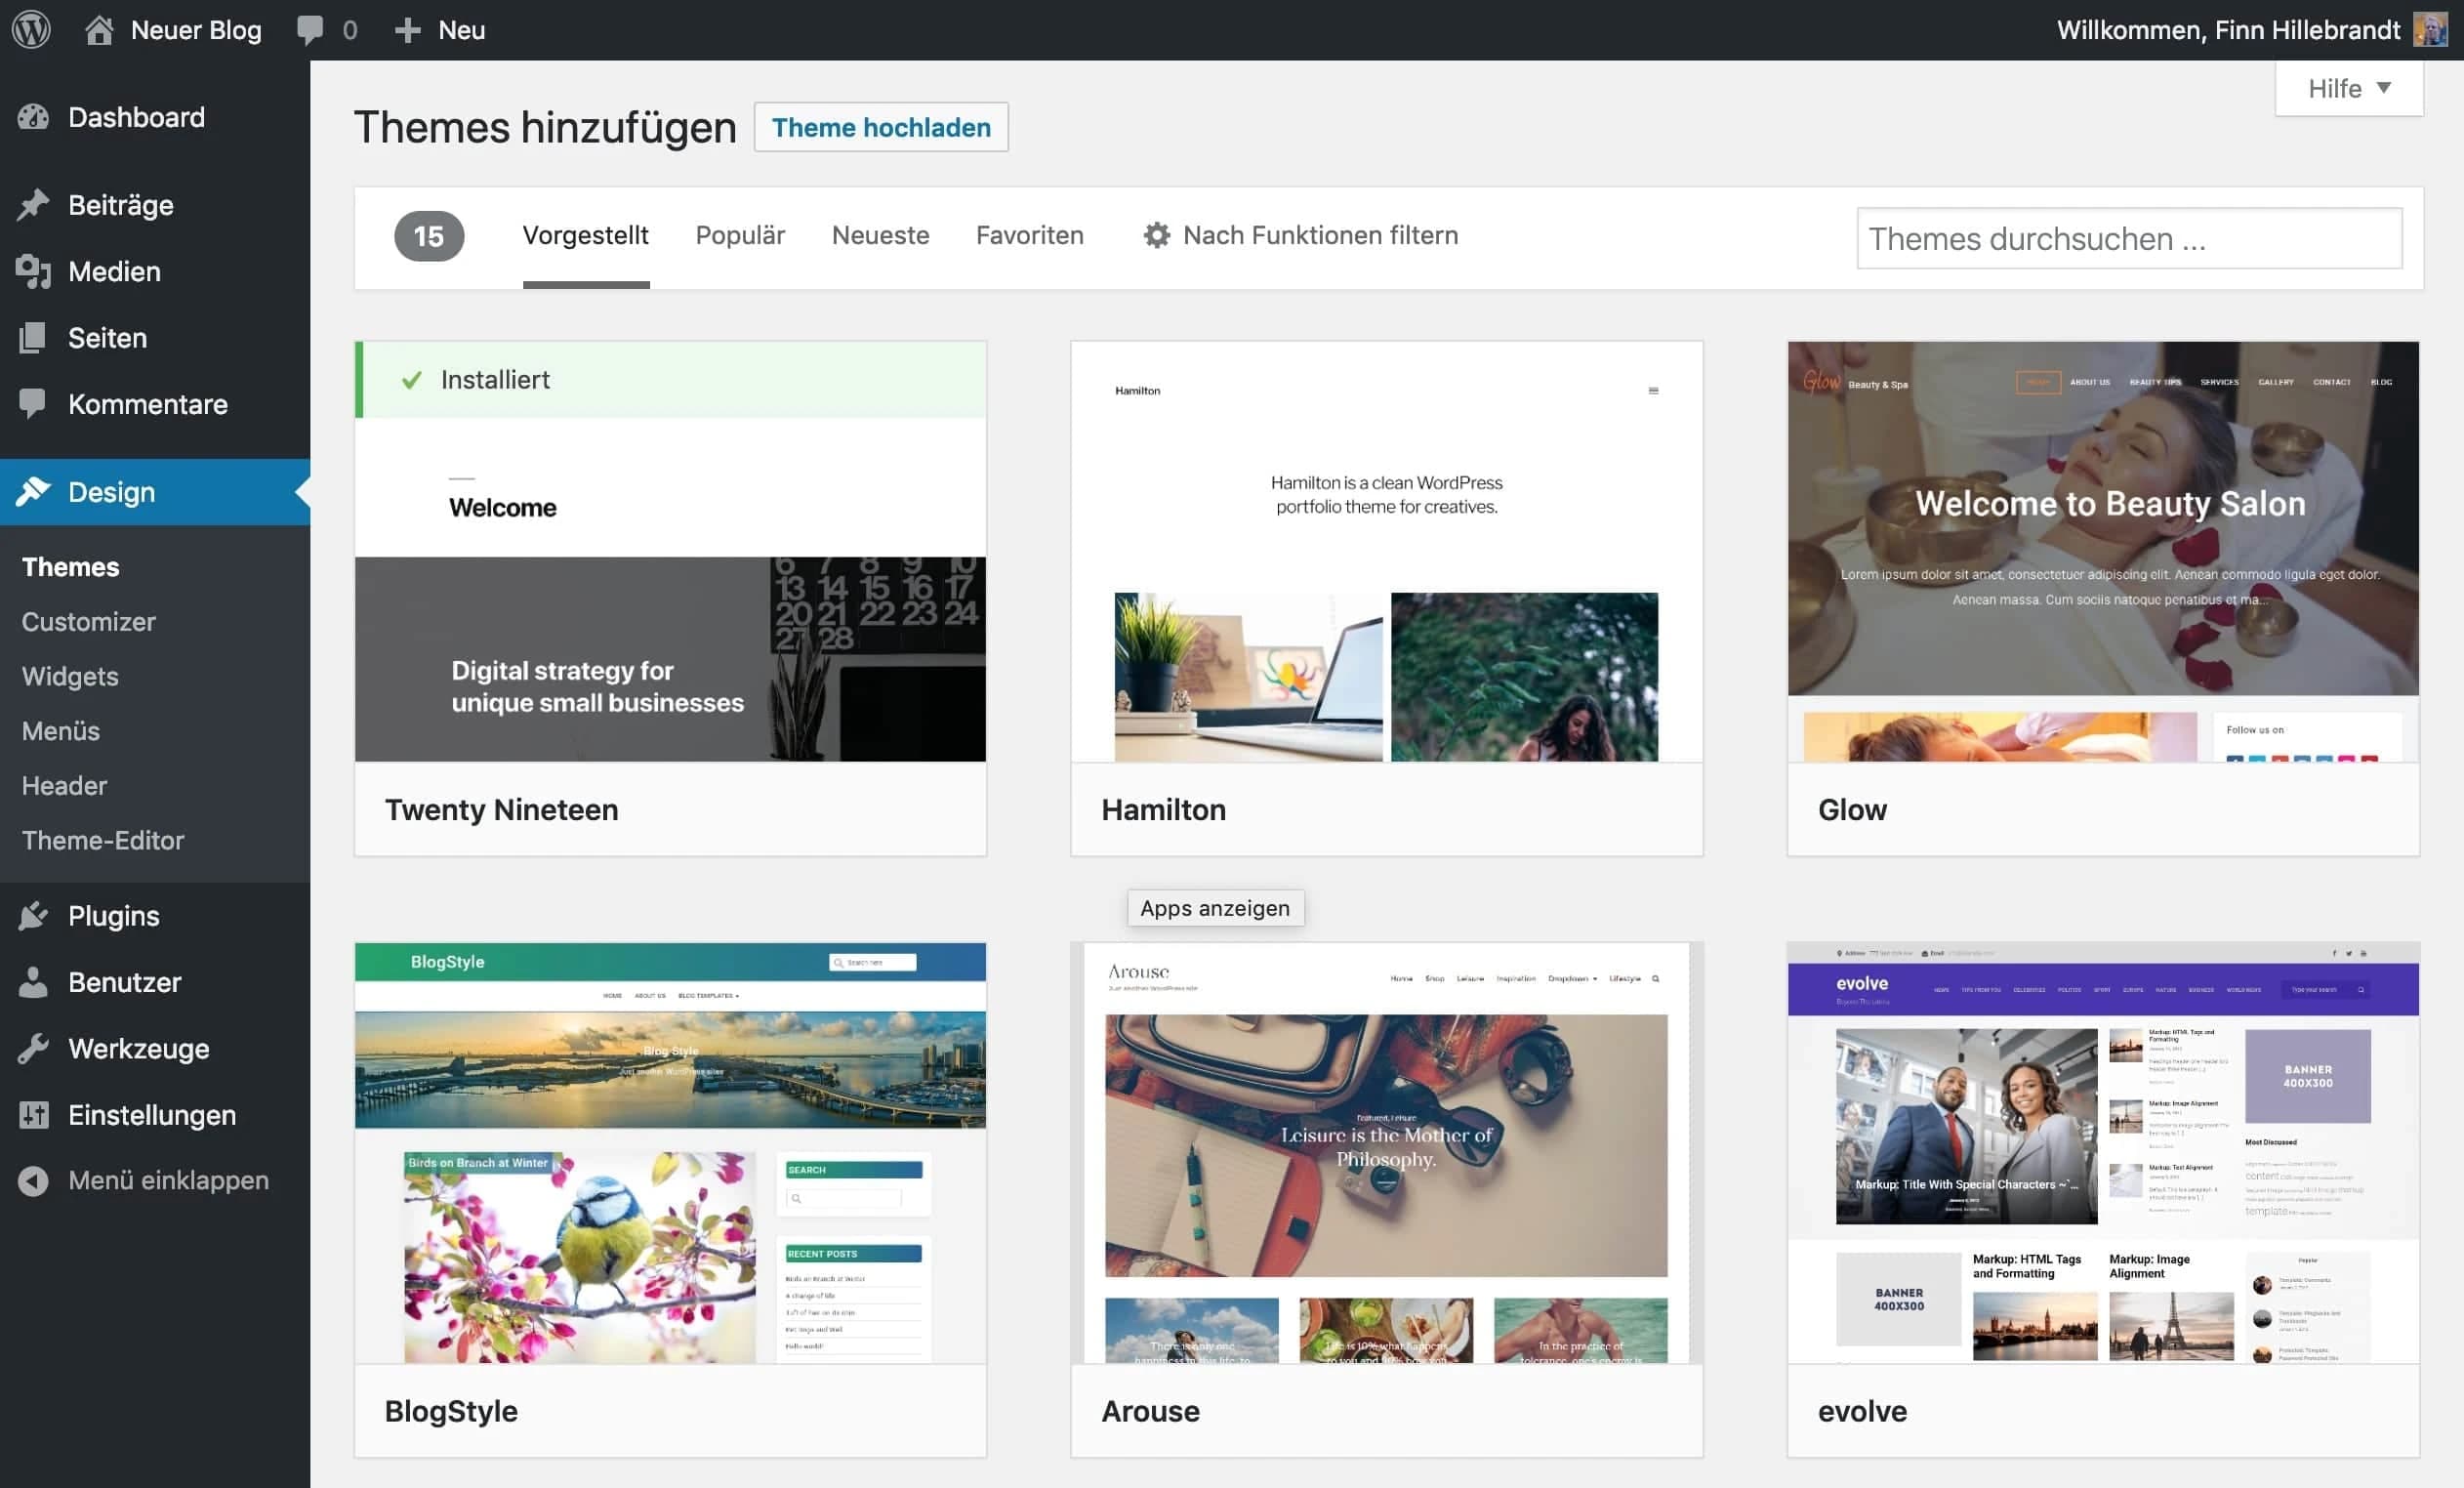Open the Medien library icon
The height and width of the screenshot is (1488, 2464).
[x=33, y=271]
